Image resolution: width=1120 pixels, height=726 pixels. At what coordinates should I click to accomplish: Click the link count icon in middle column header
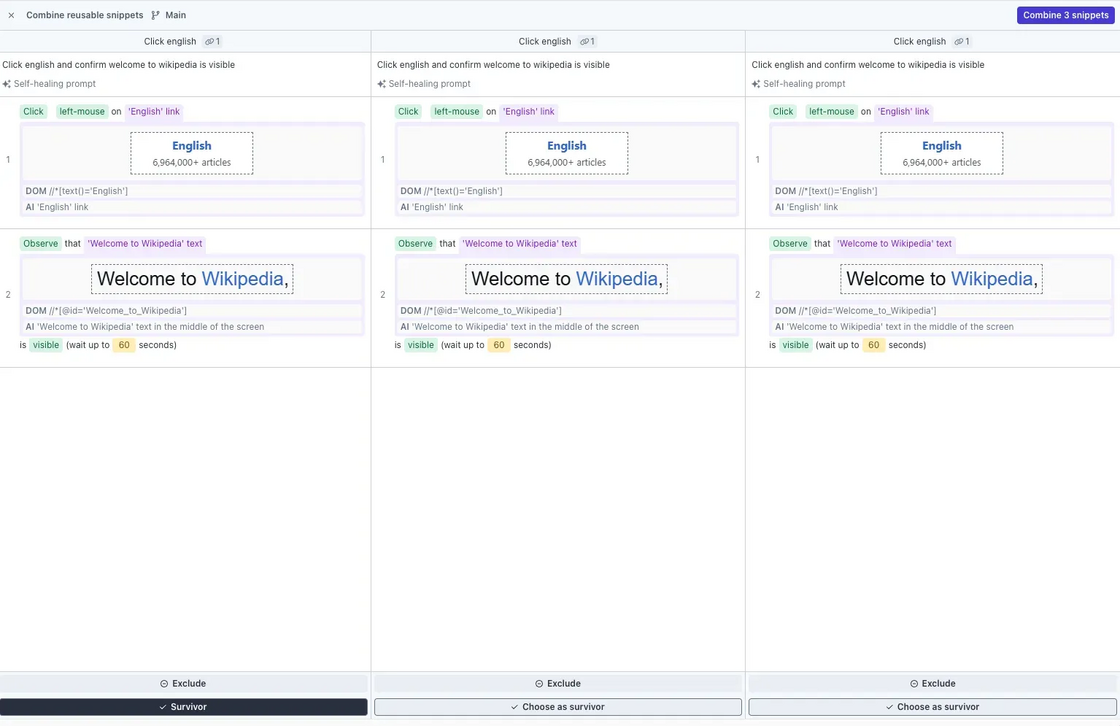coord(584,42)
